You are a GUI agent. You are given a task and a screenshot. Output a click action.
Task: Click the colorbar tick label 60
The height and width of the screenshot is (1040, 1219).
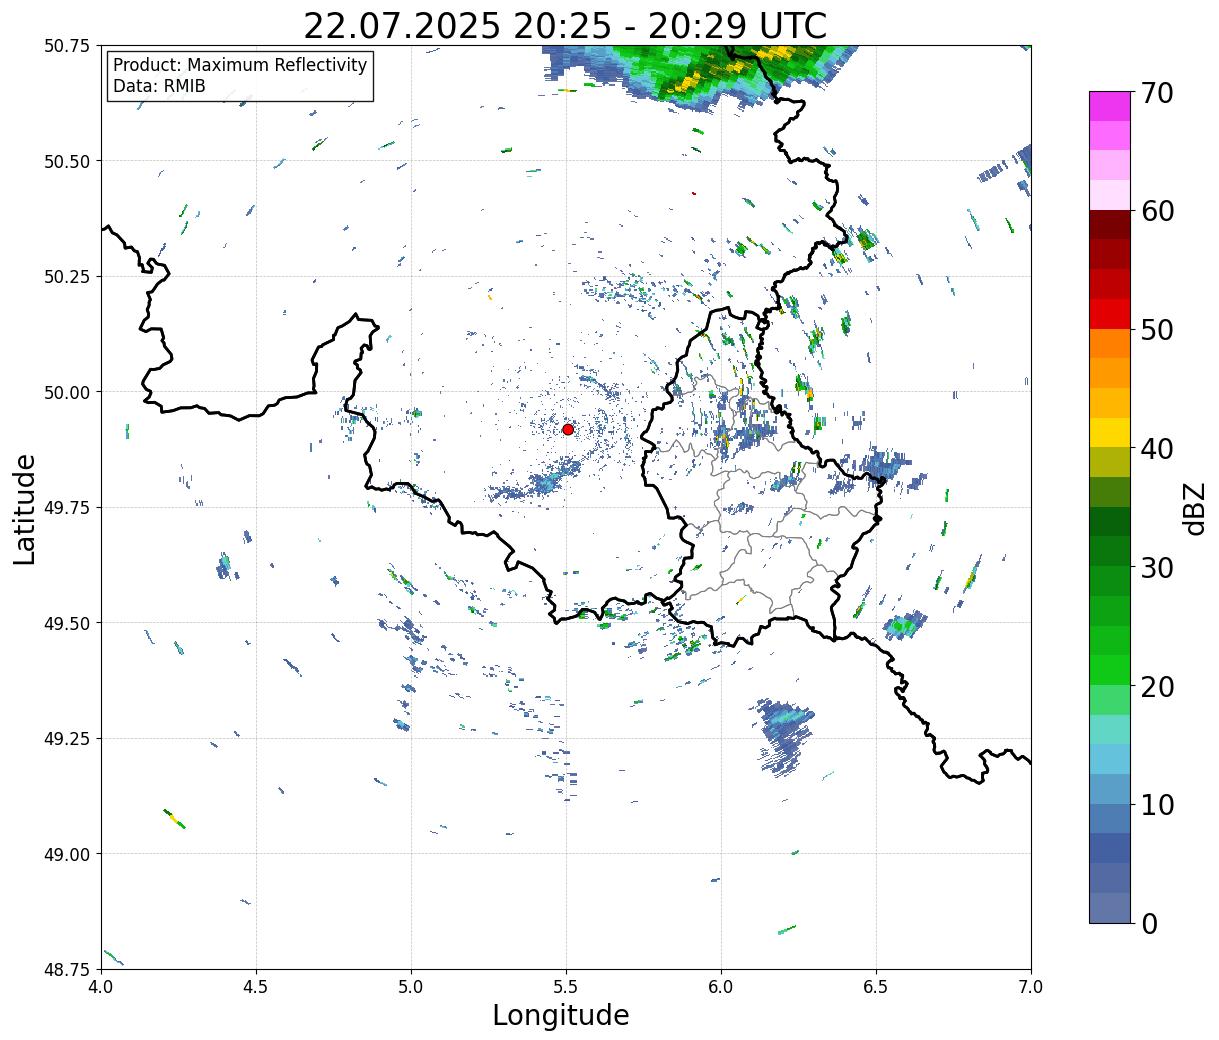point(1156,211)
